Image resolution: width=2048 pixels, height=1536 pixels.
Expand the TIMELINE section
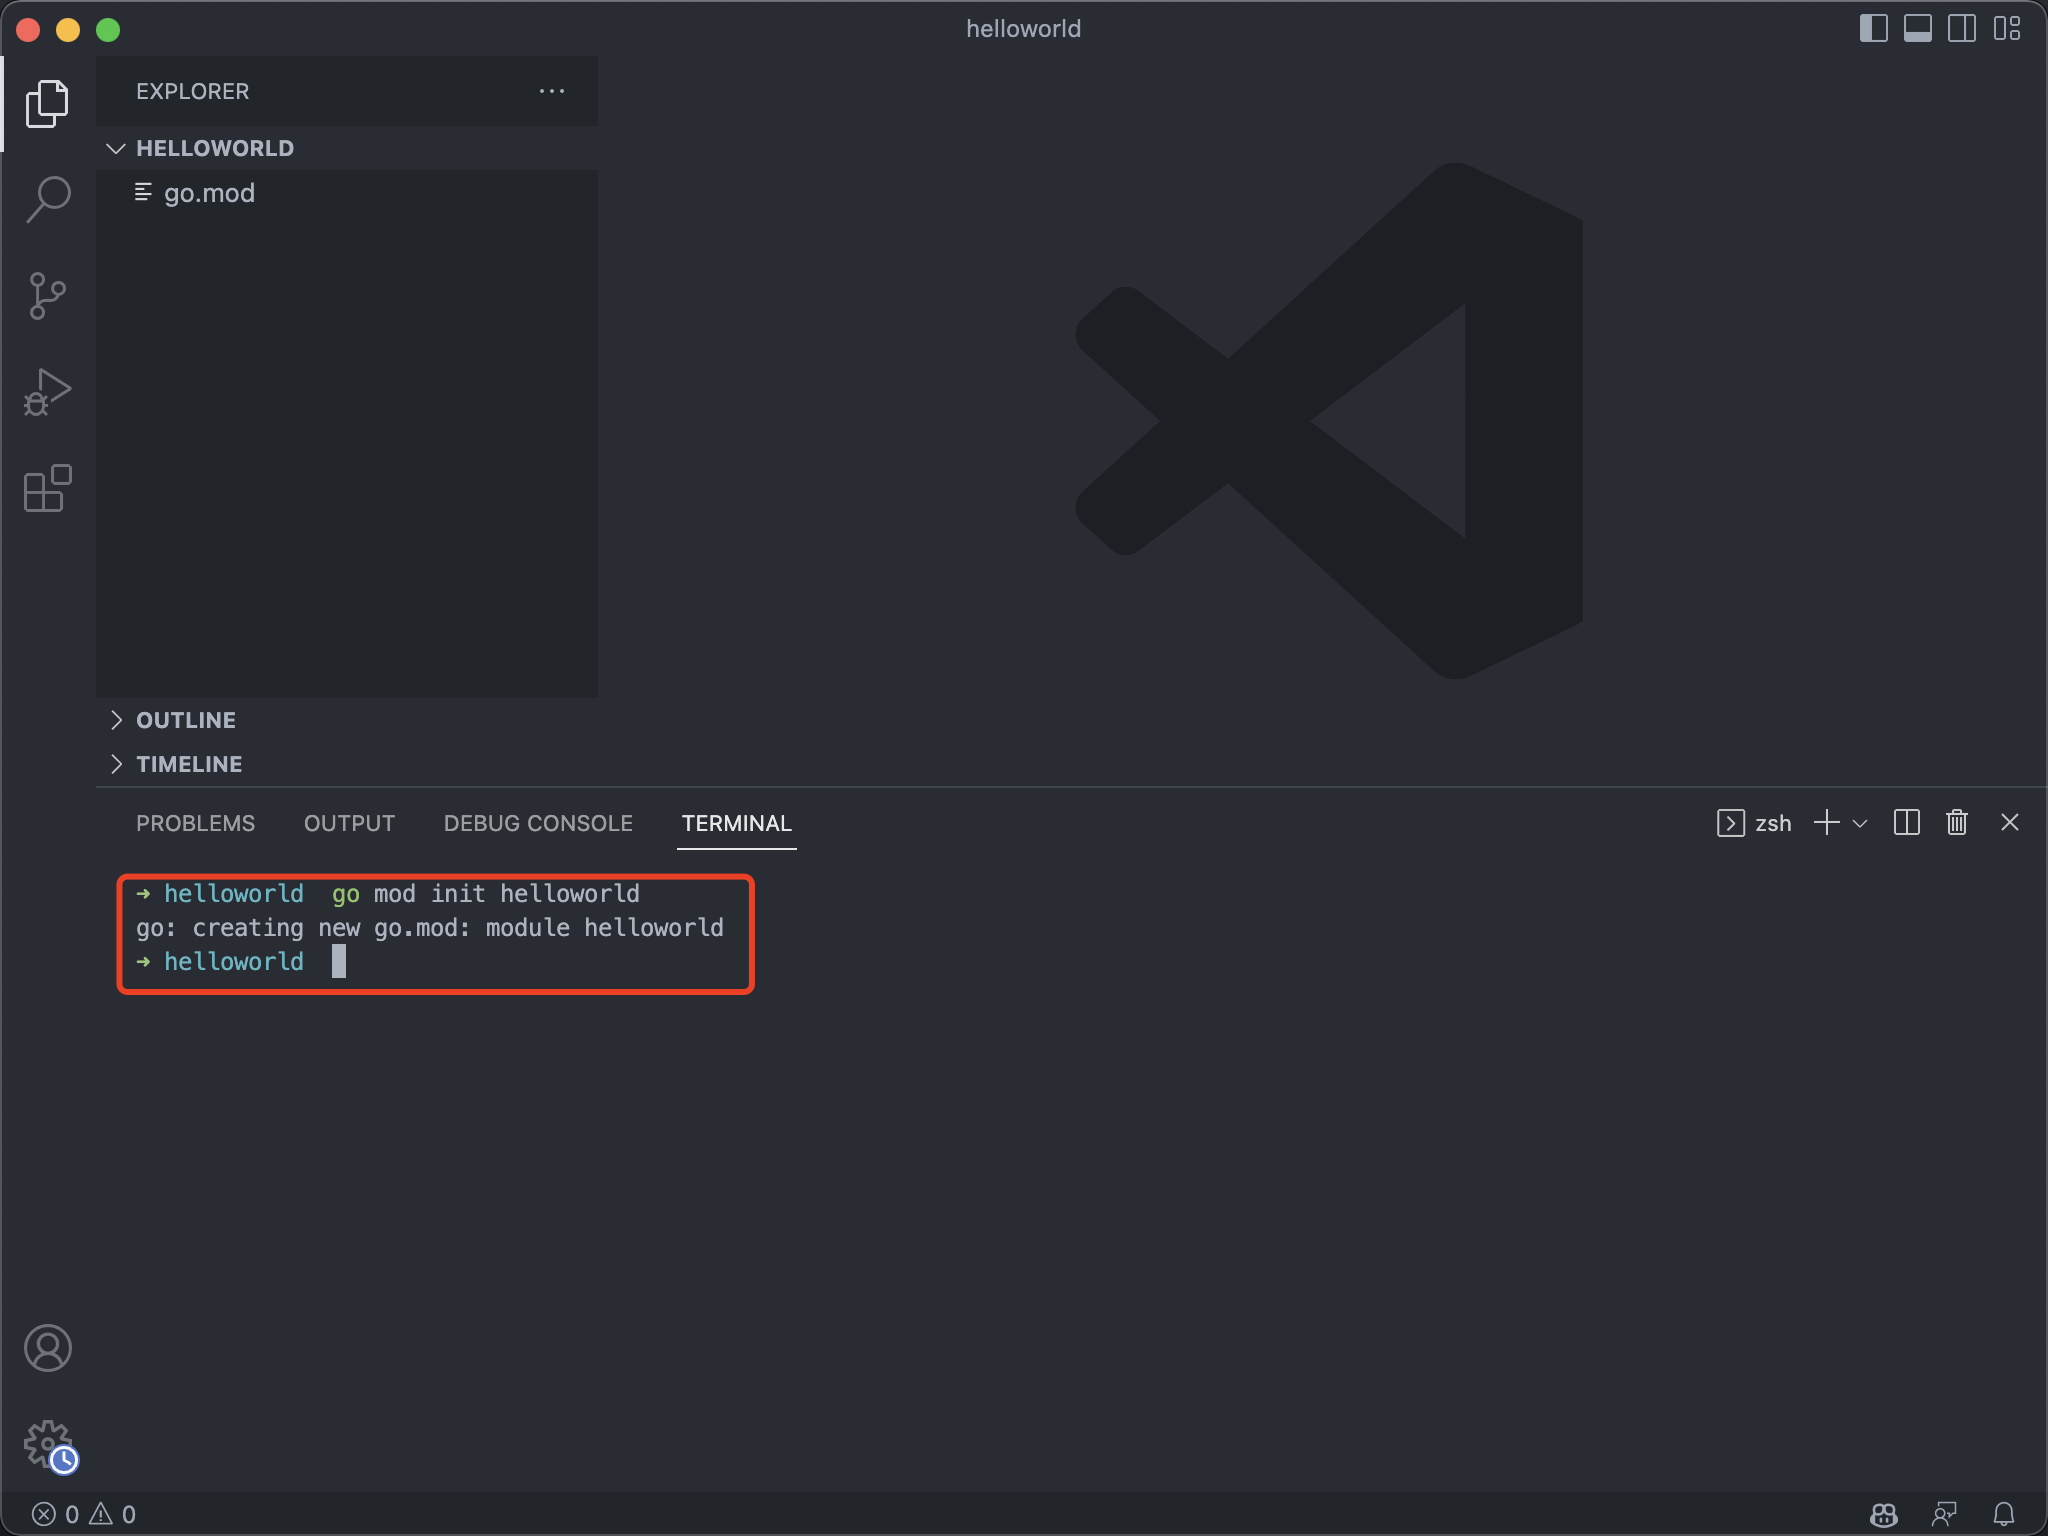189,763
